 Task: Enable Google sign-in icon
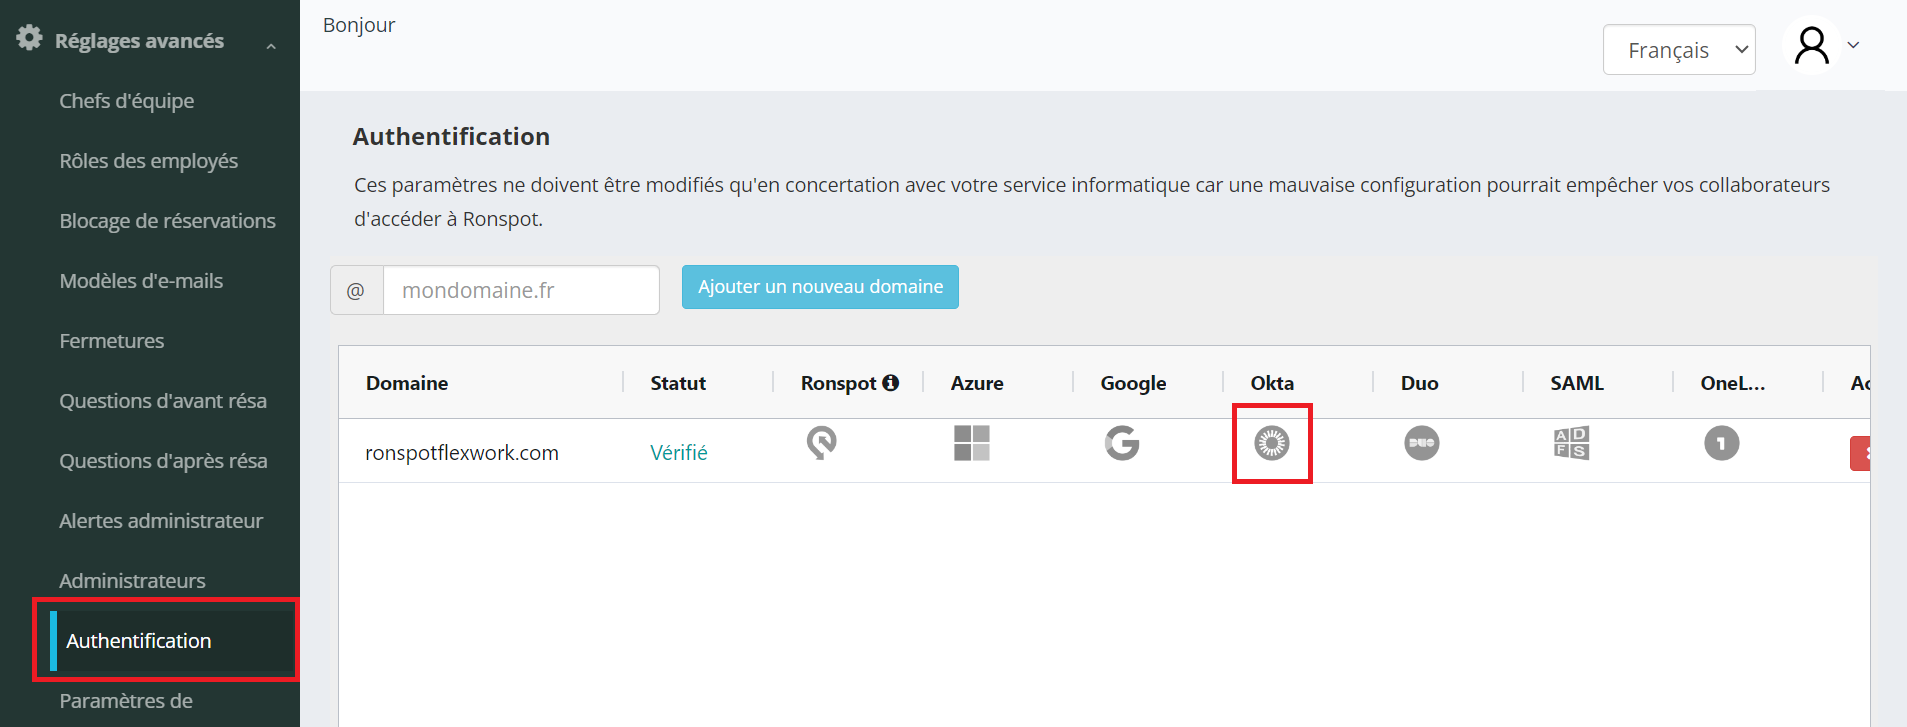(1121, 442)
